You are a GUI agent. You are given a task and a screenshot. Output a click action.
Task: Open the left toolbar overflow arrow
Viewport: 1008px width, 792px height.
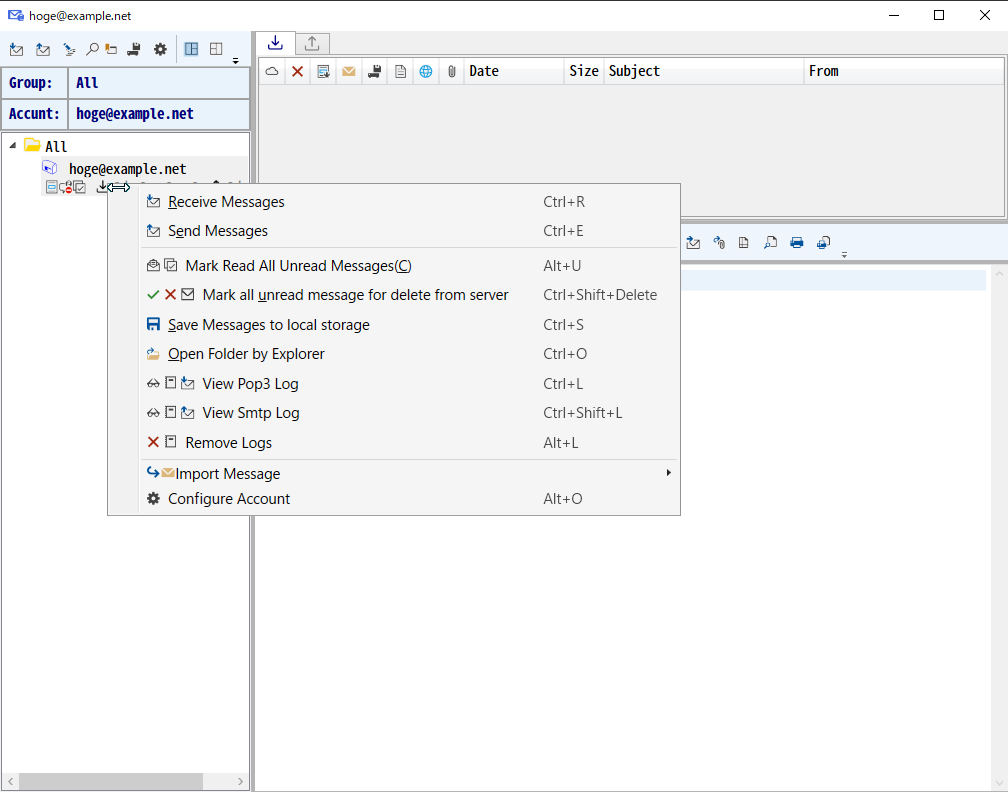(x=235, y=60)
